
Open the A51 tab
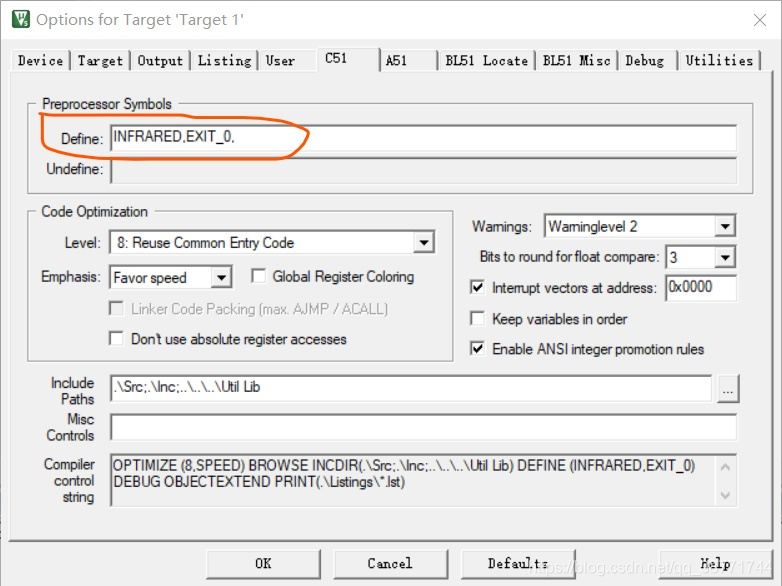pos(408,61)
